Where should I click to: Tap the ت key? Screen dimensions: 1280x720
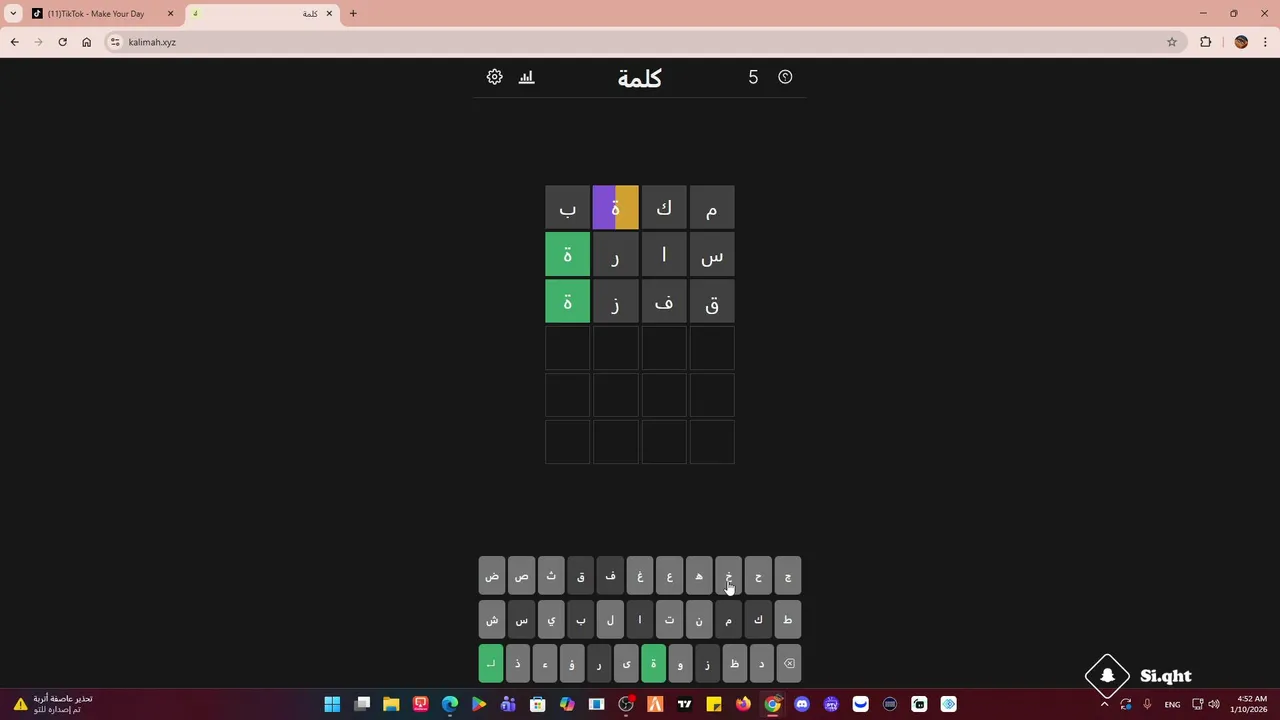(669, 620)
